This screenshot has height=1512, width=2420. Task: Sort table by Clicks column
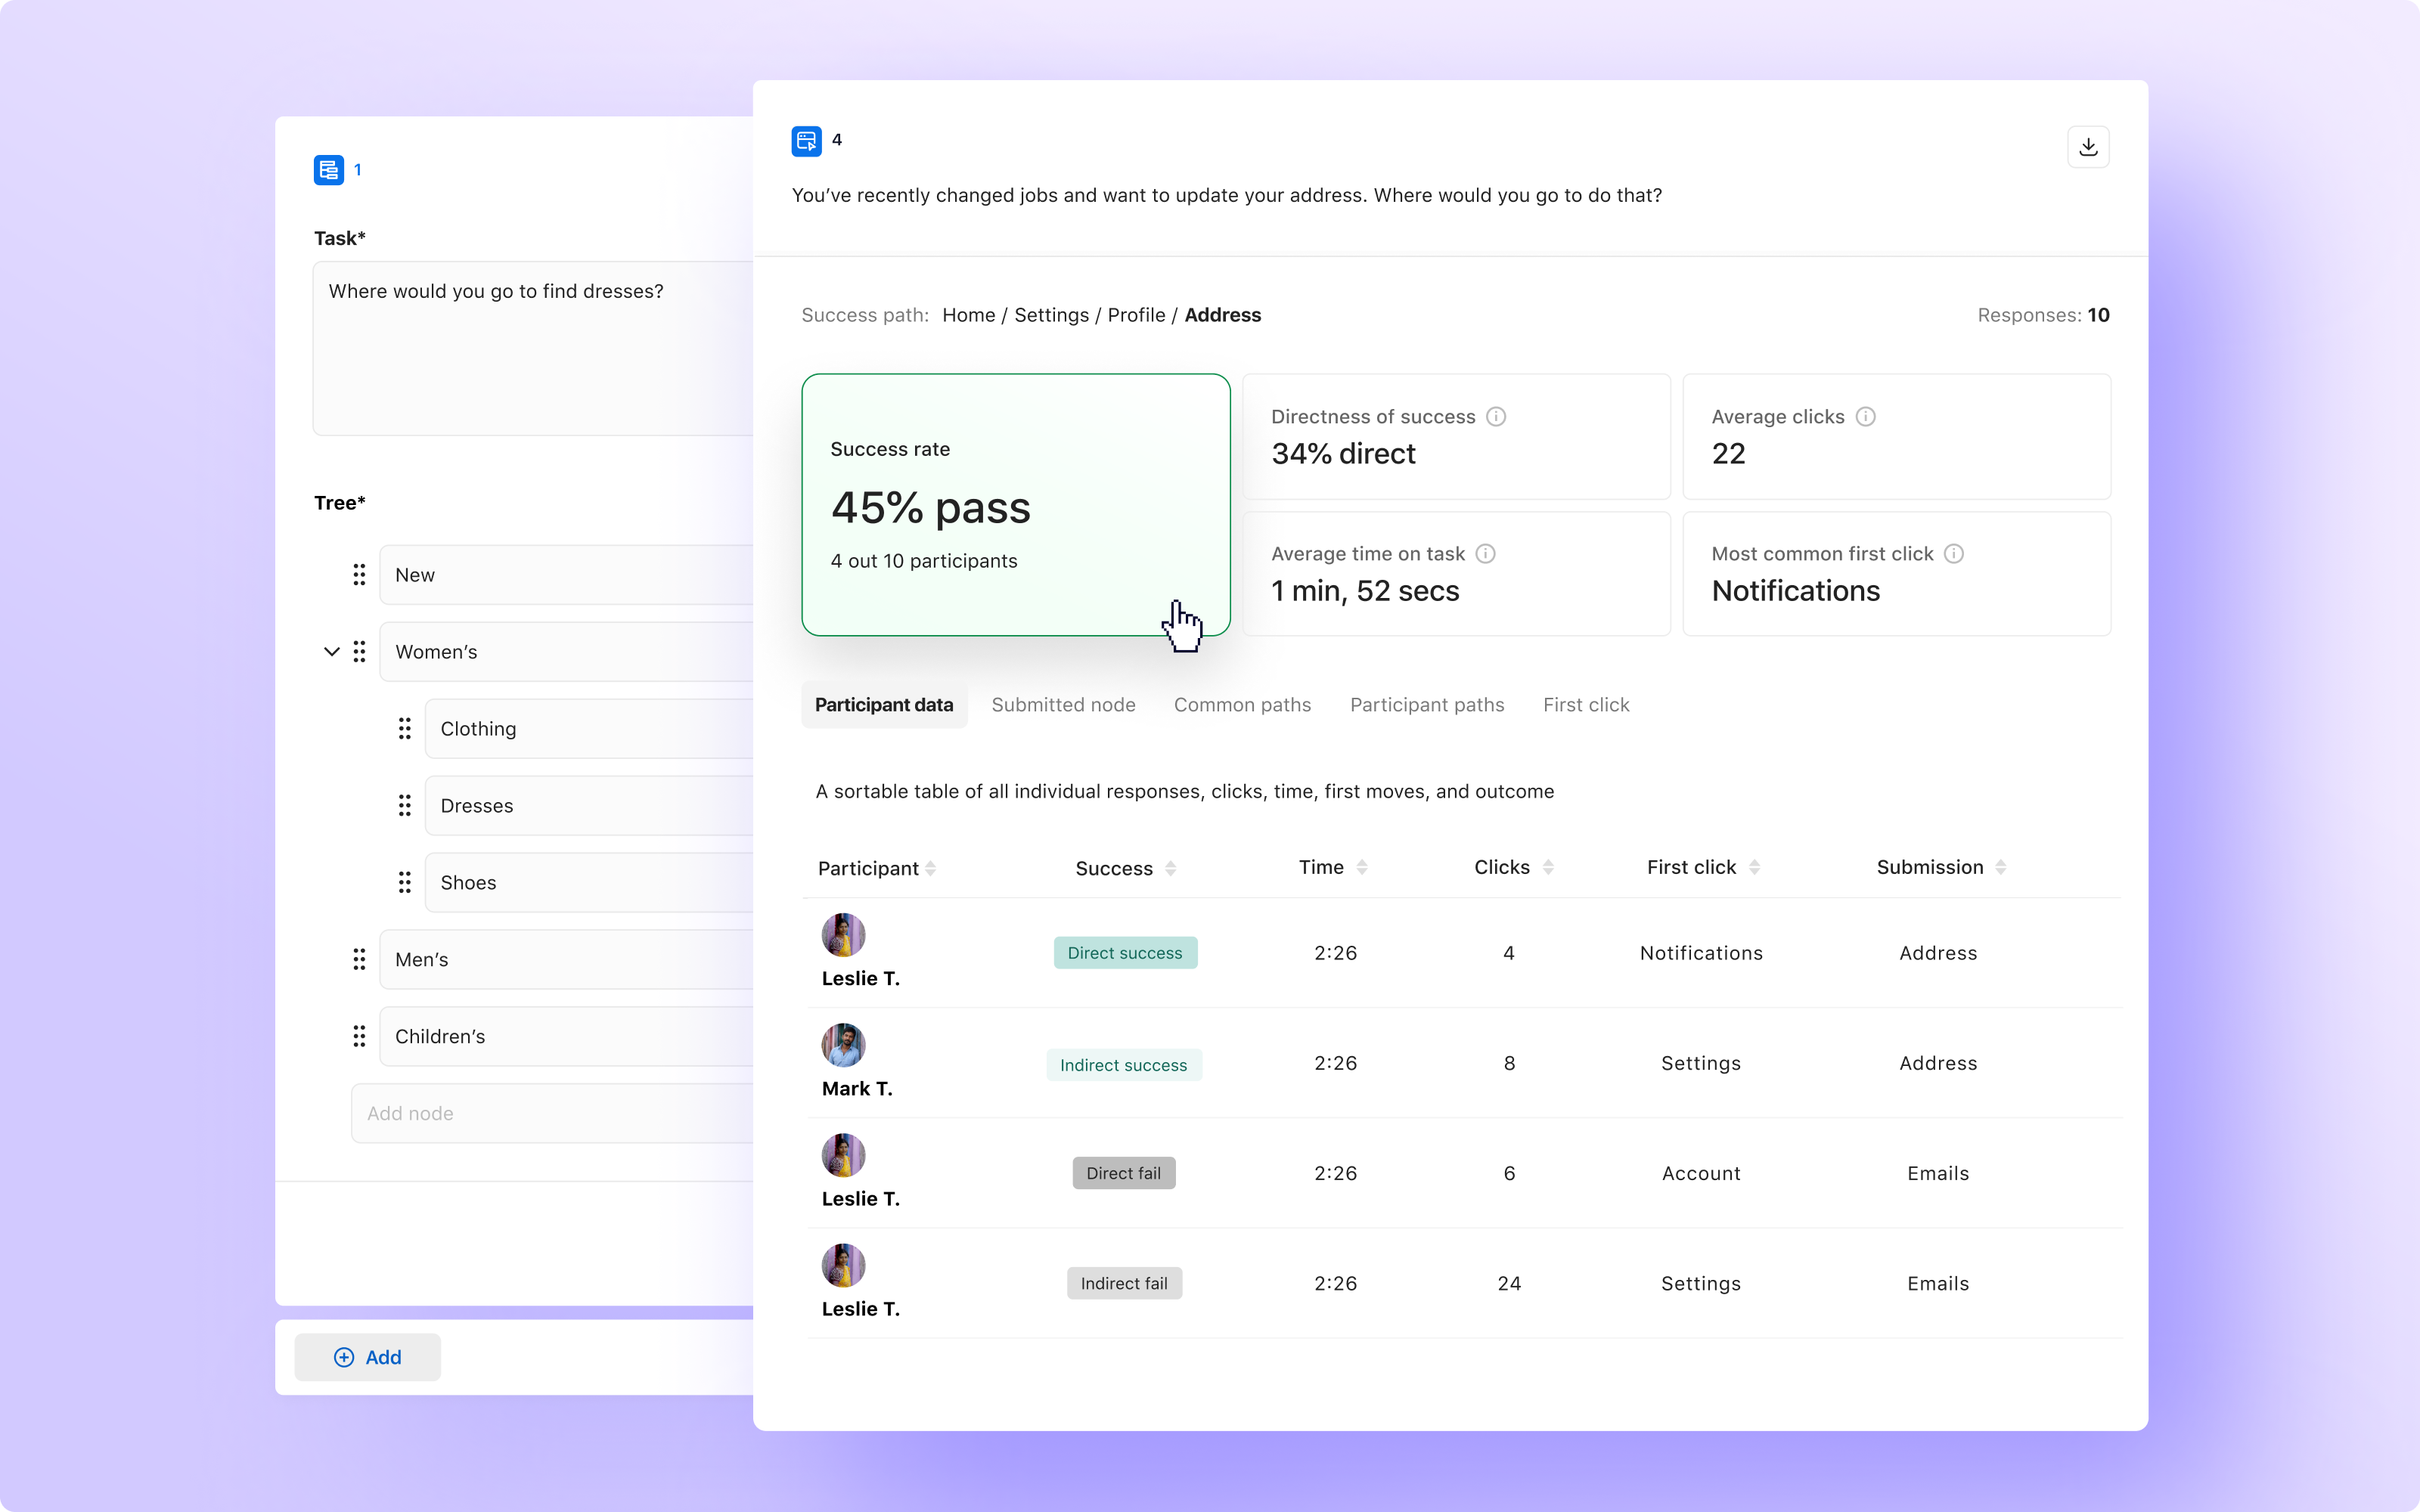[1548, 867]
